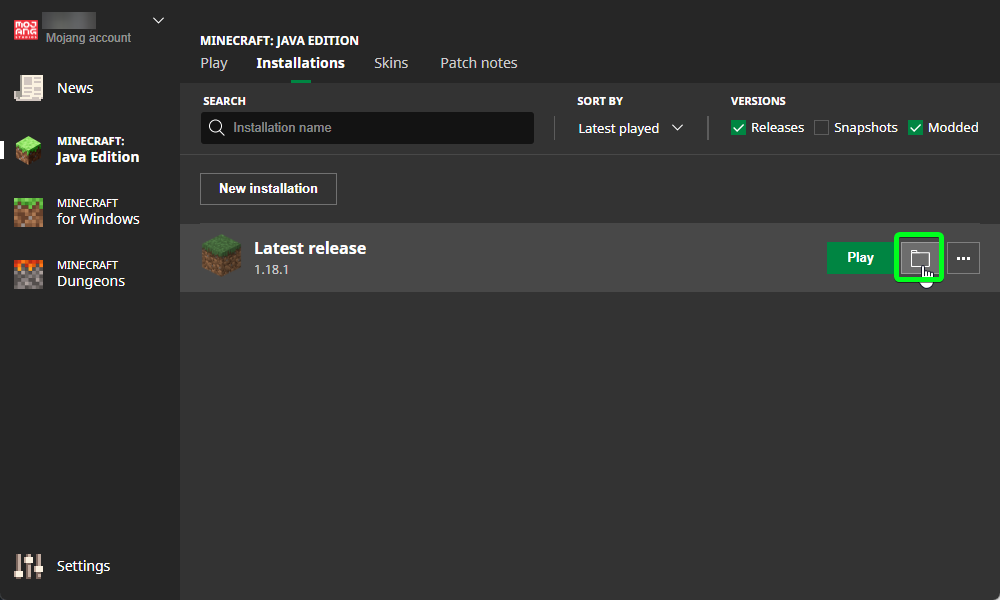Select Minecraft Dungeons lava block icon
This screenshot has height=600, width=1000.
29,274
